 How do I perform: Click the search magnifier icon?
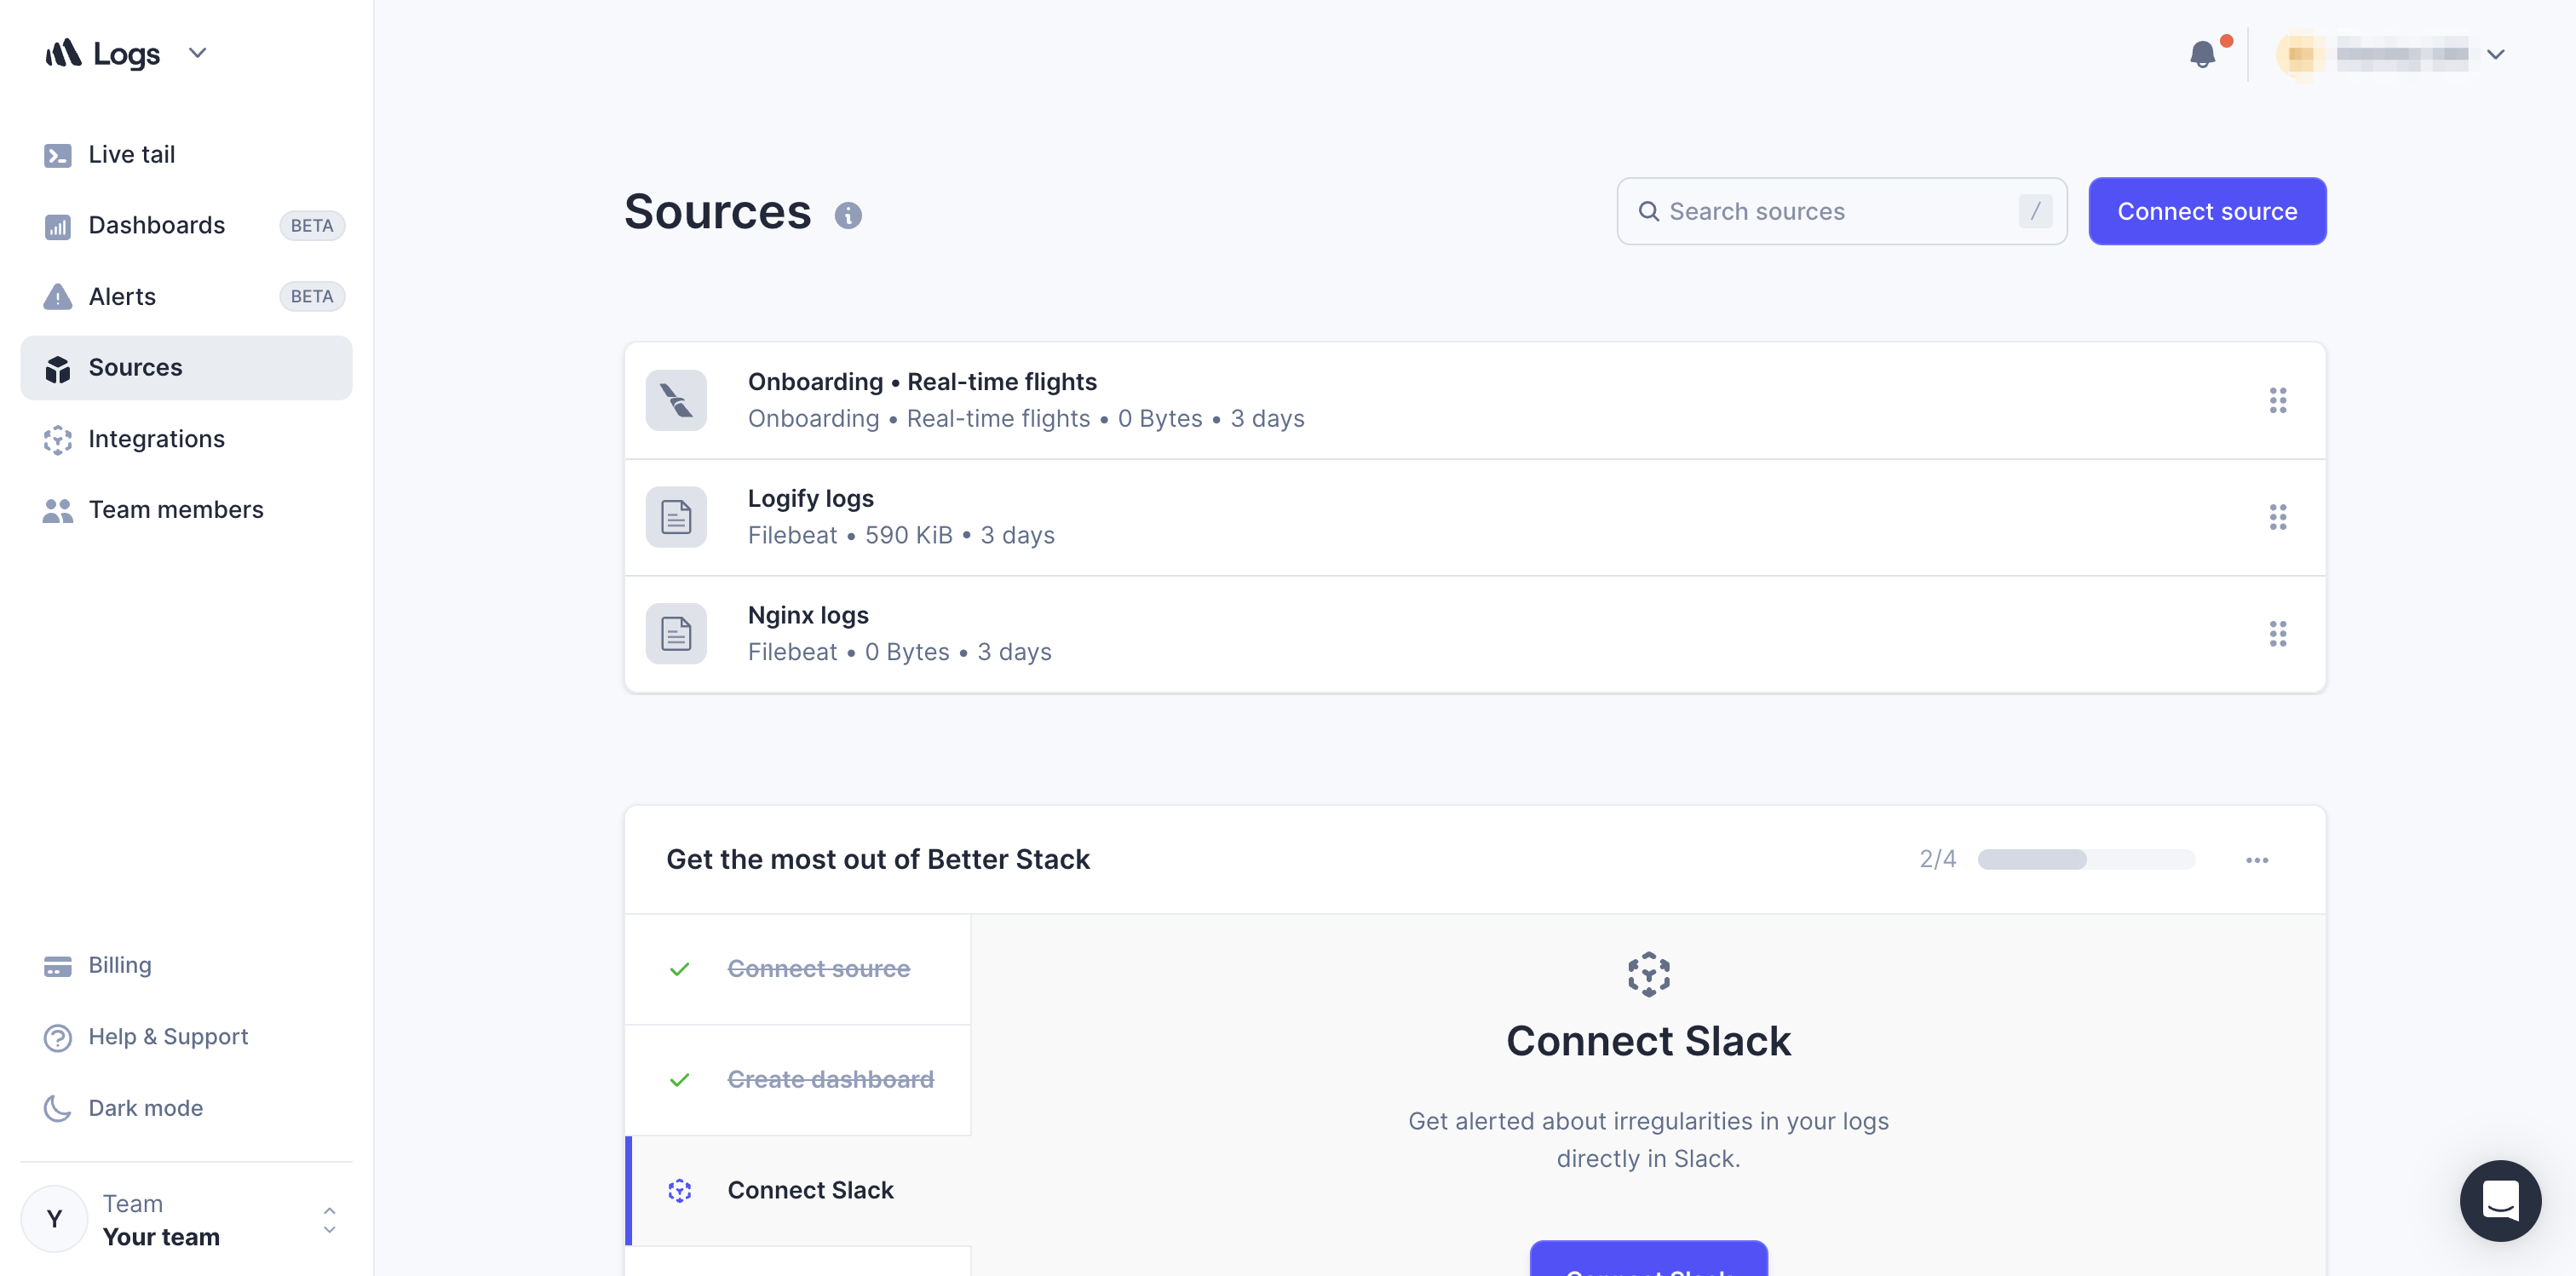coord(1649,212)
